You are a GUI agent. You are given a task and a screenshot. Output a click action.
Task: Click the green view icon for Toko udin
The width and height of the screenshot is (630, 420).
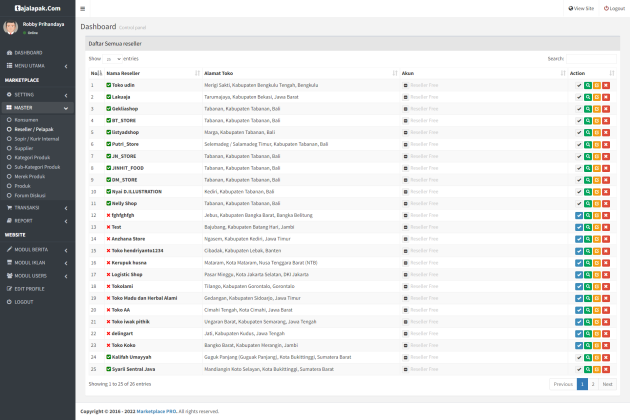[x=588, y=86]
